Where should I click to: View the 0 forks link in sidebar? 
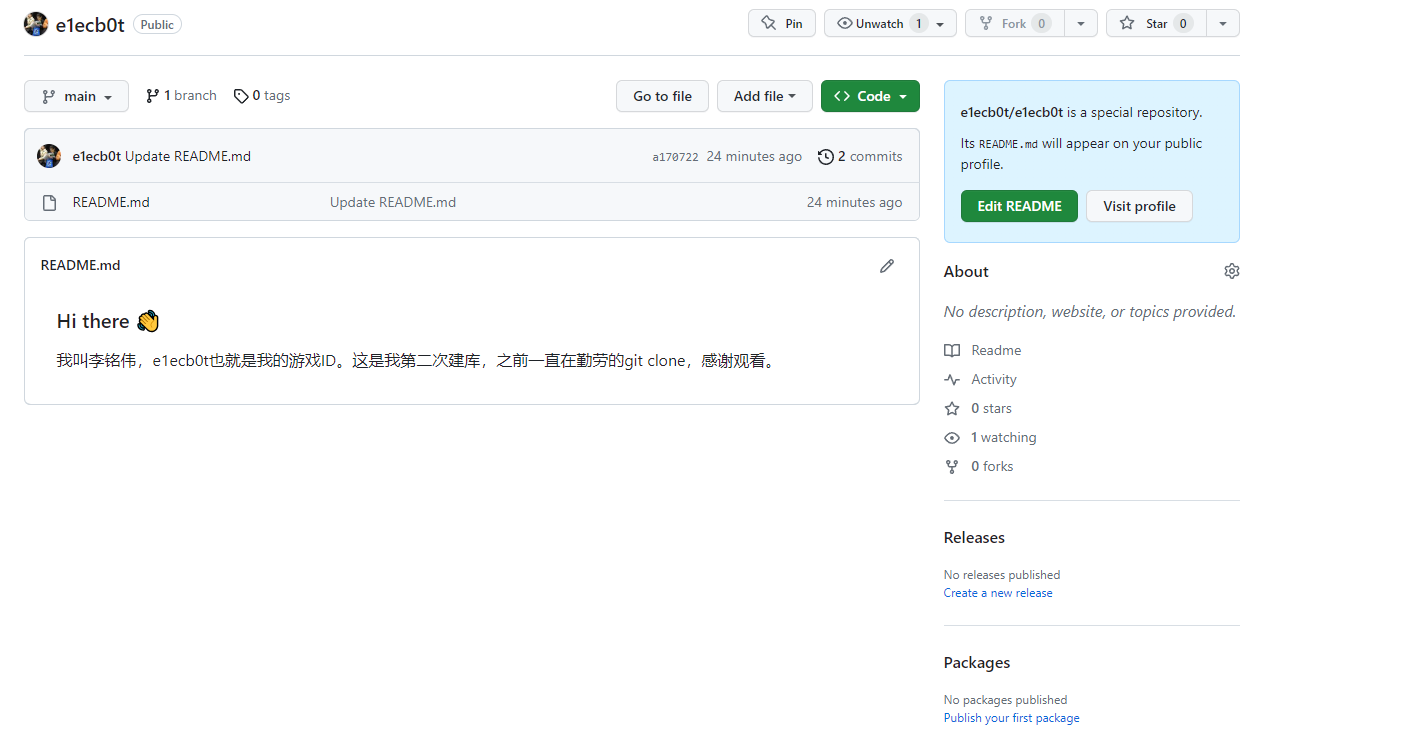click(979, 466)
